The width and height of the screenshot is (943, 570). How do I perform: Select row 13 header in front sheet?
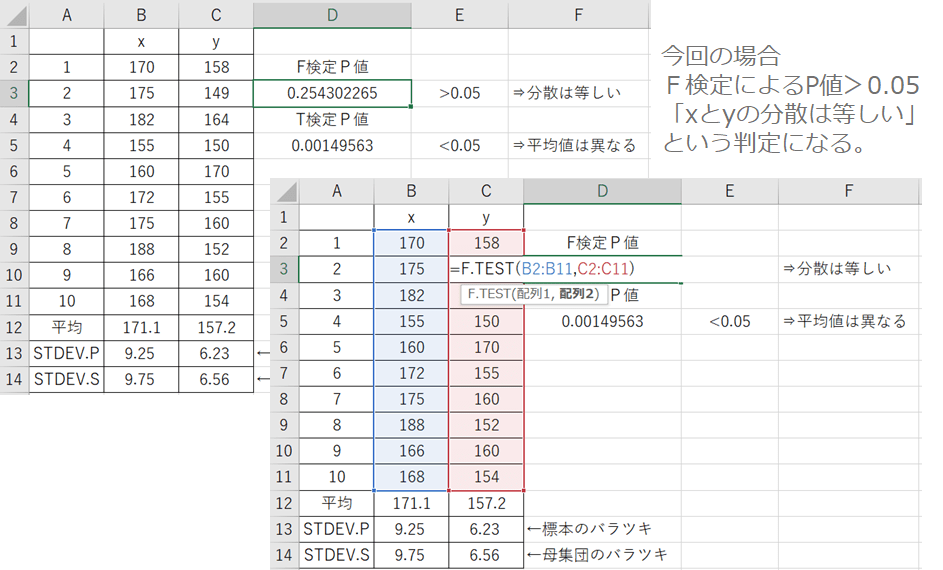point(284,529)
